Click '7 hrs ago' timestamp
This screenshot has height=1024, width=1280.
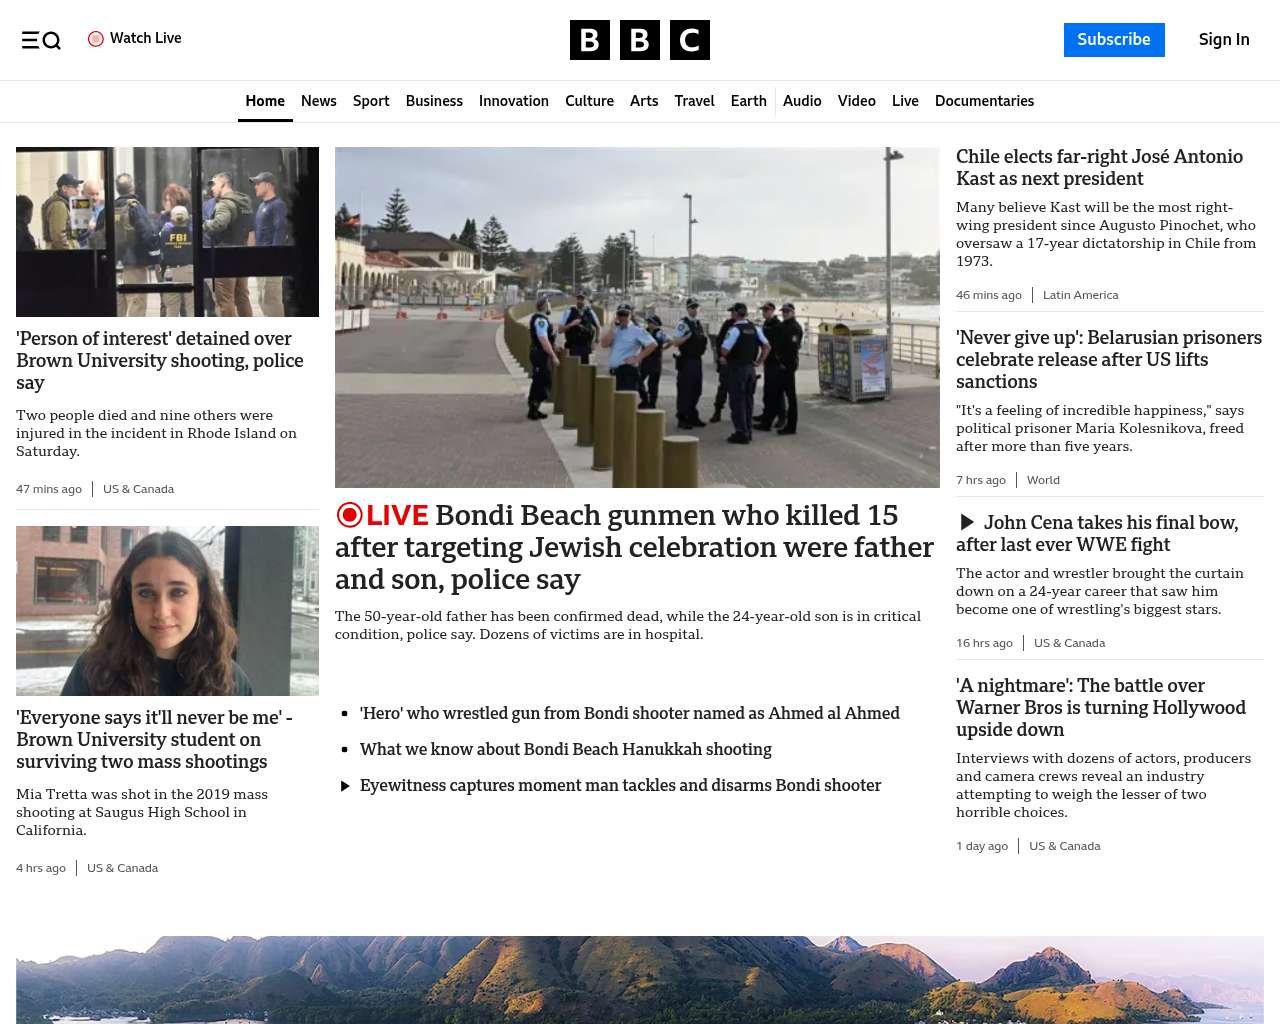coord(981,480)
